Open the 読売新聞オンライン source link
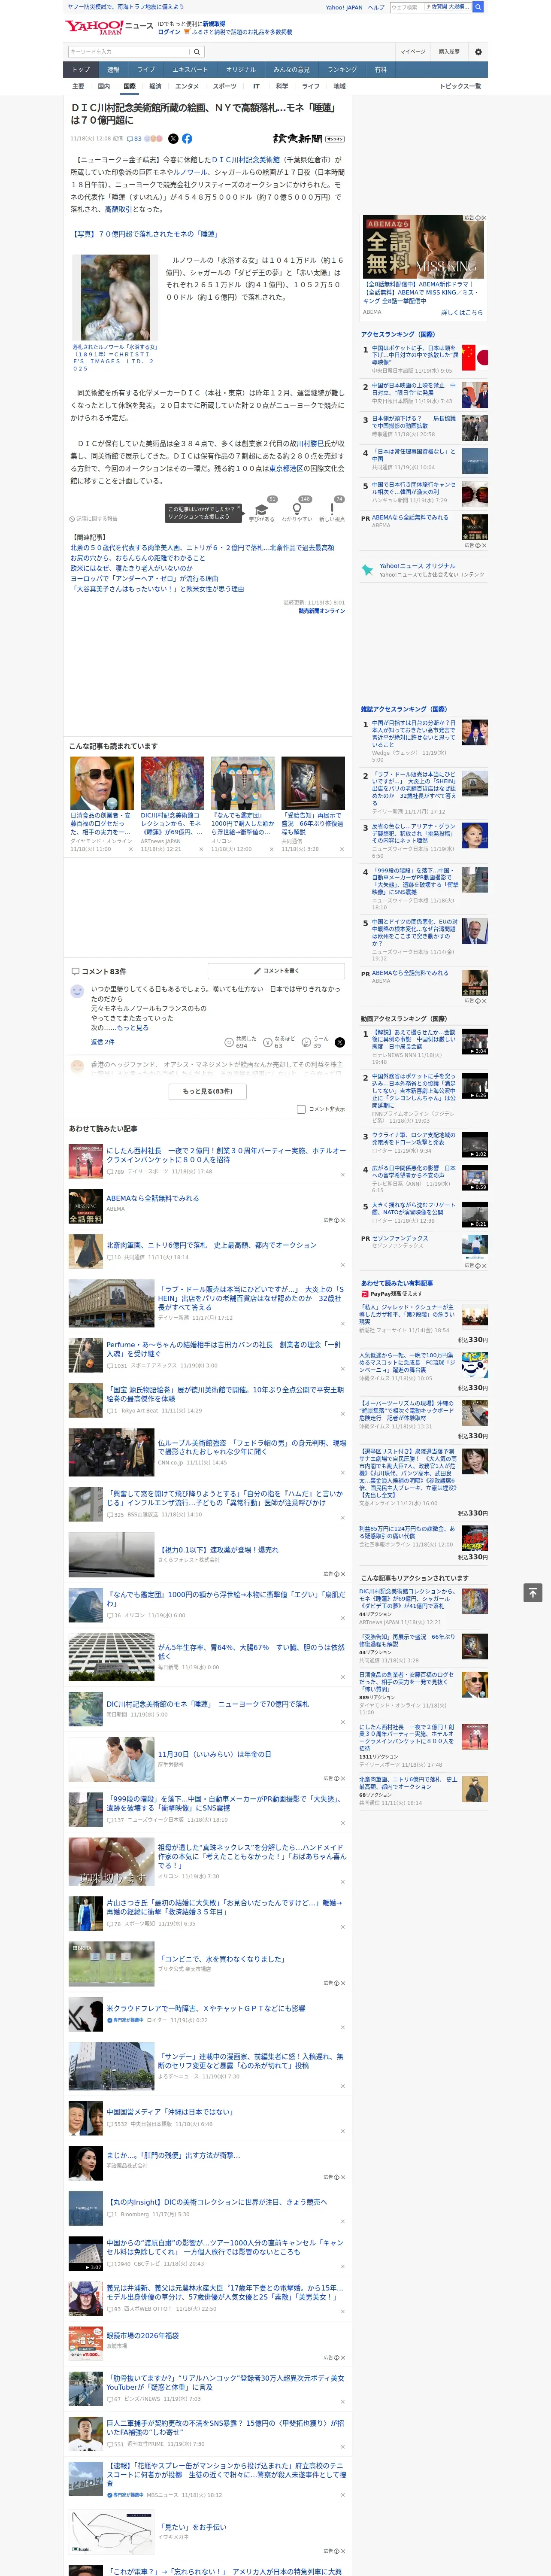Image resolution: width=551 pixels, height=2576 pixels. click(x=321, y=611)
